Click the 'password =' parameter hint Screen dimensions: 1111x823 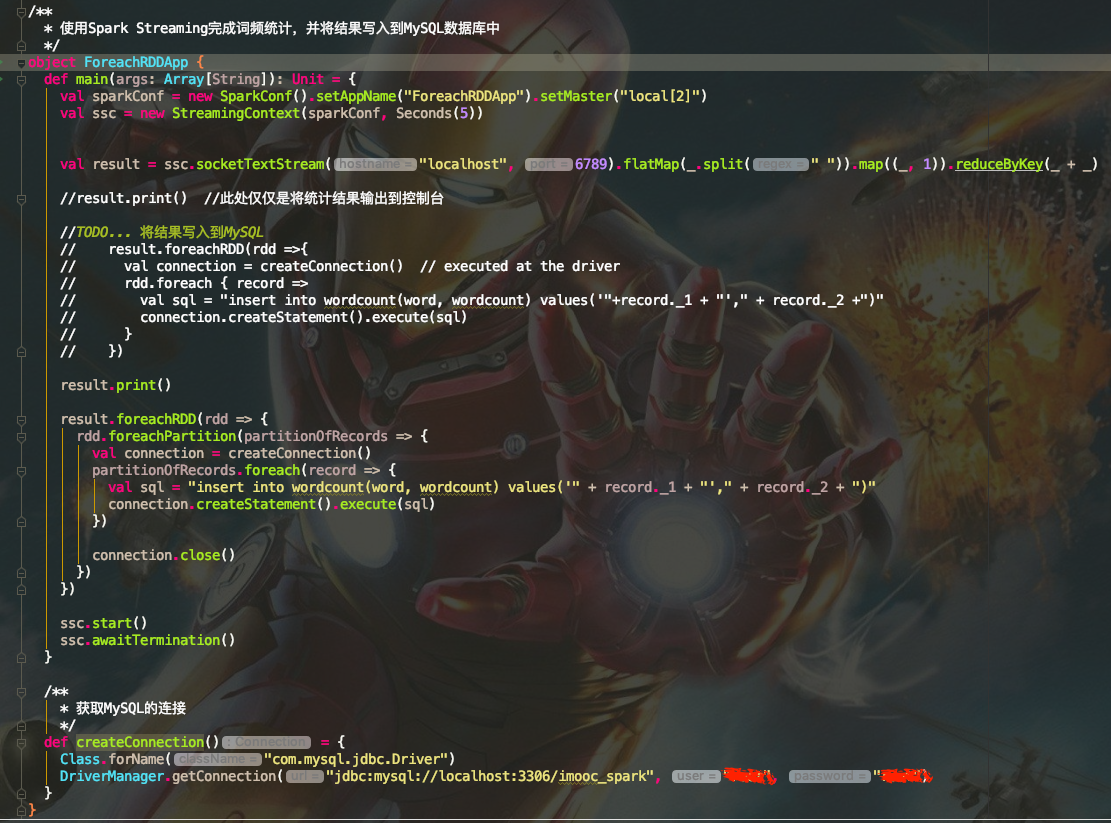(x=829, y=776)
